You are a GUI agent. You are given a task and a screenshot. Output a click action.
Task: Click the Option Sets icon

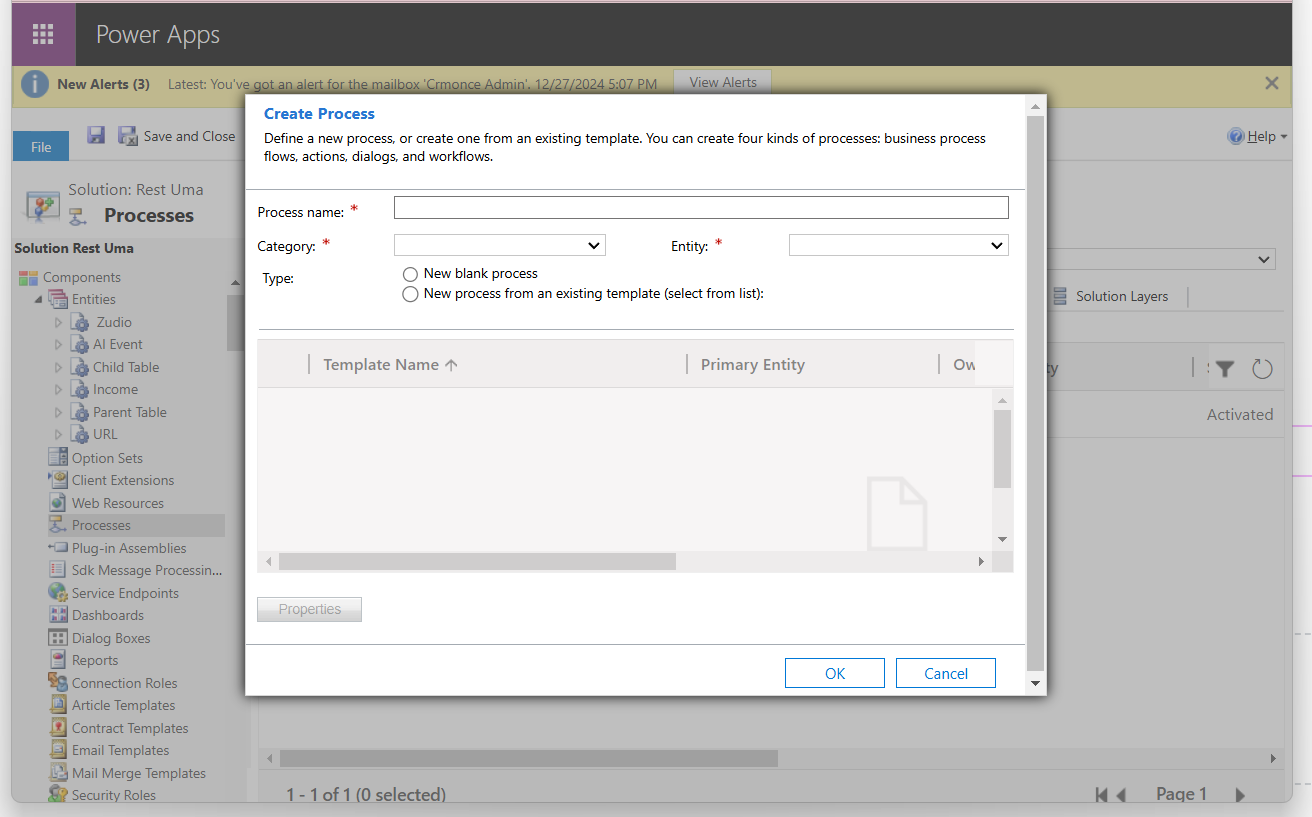click(x=58, y=457)
